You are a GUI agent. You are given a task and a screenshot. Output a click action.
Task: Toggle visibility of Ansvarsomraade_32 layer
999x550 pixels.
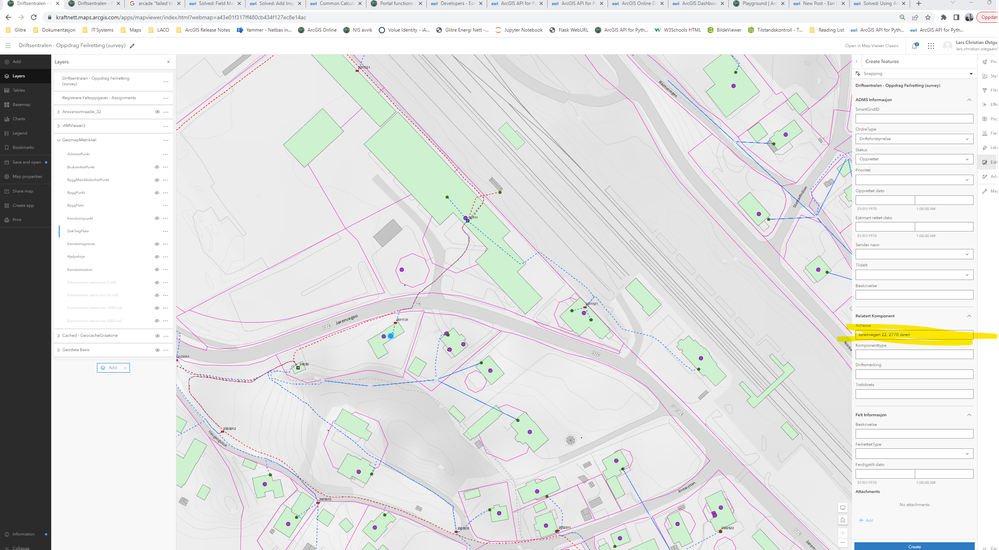click(x=157, y=112)
